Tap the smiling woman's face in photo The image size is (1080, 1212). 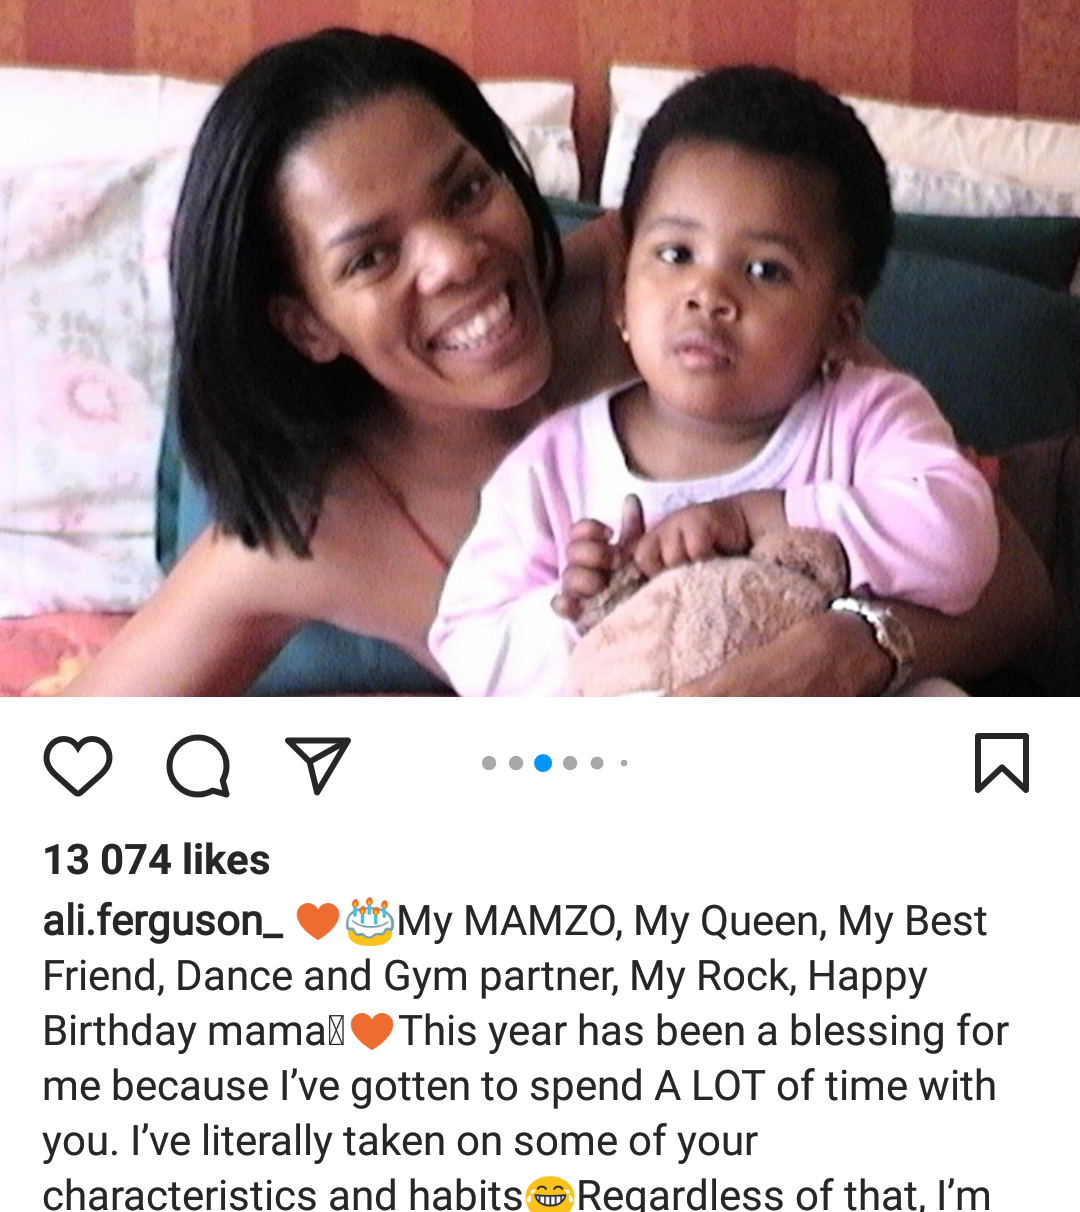tap(420, 260)
